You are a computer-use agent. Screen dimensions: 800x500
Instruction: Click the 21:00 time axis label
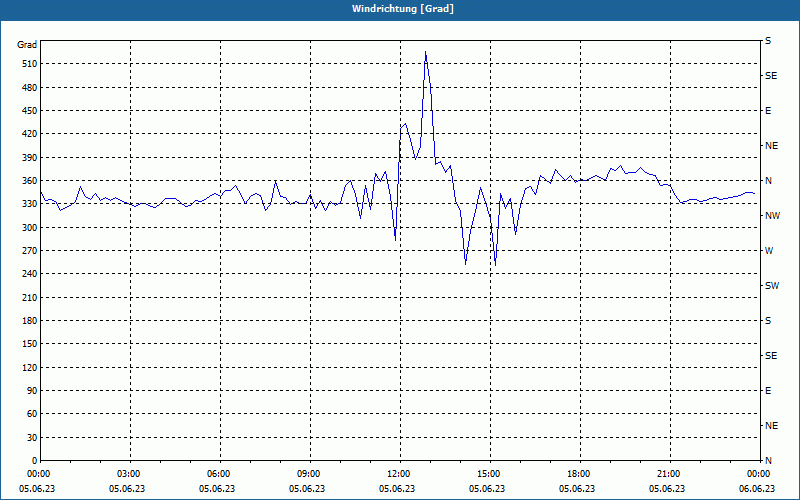(667, 473)
